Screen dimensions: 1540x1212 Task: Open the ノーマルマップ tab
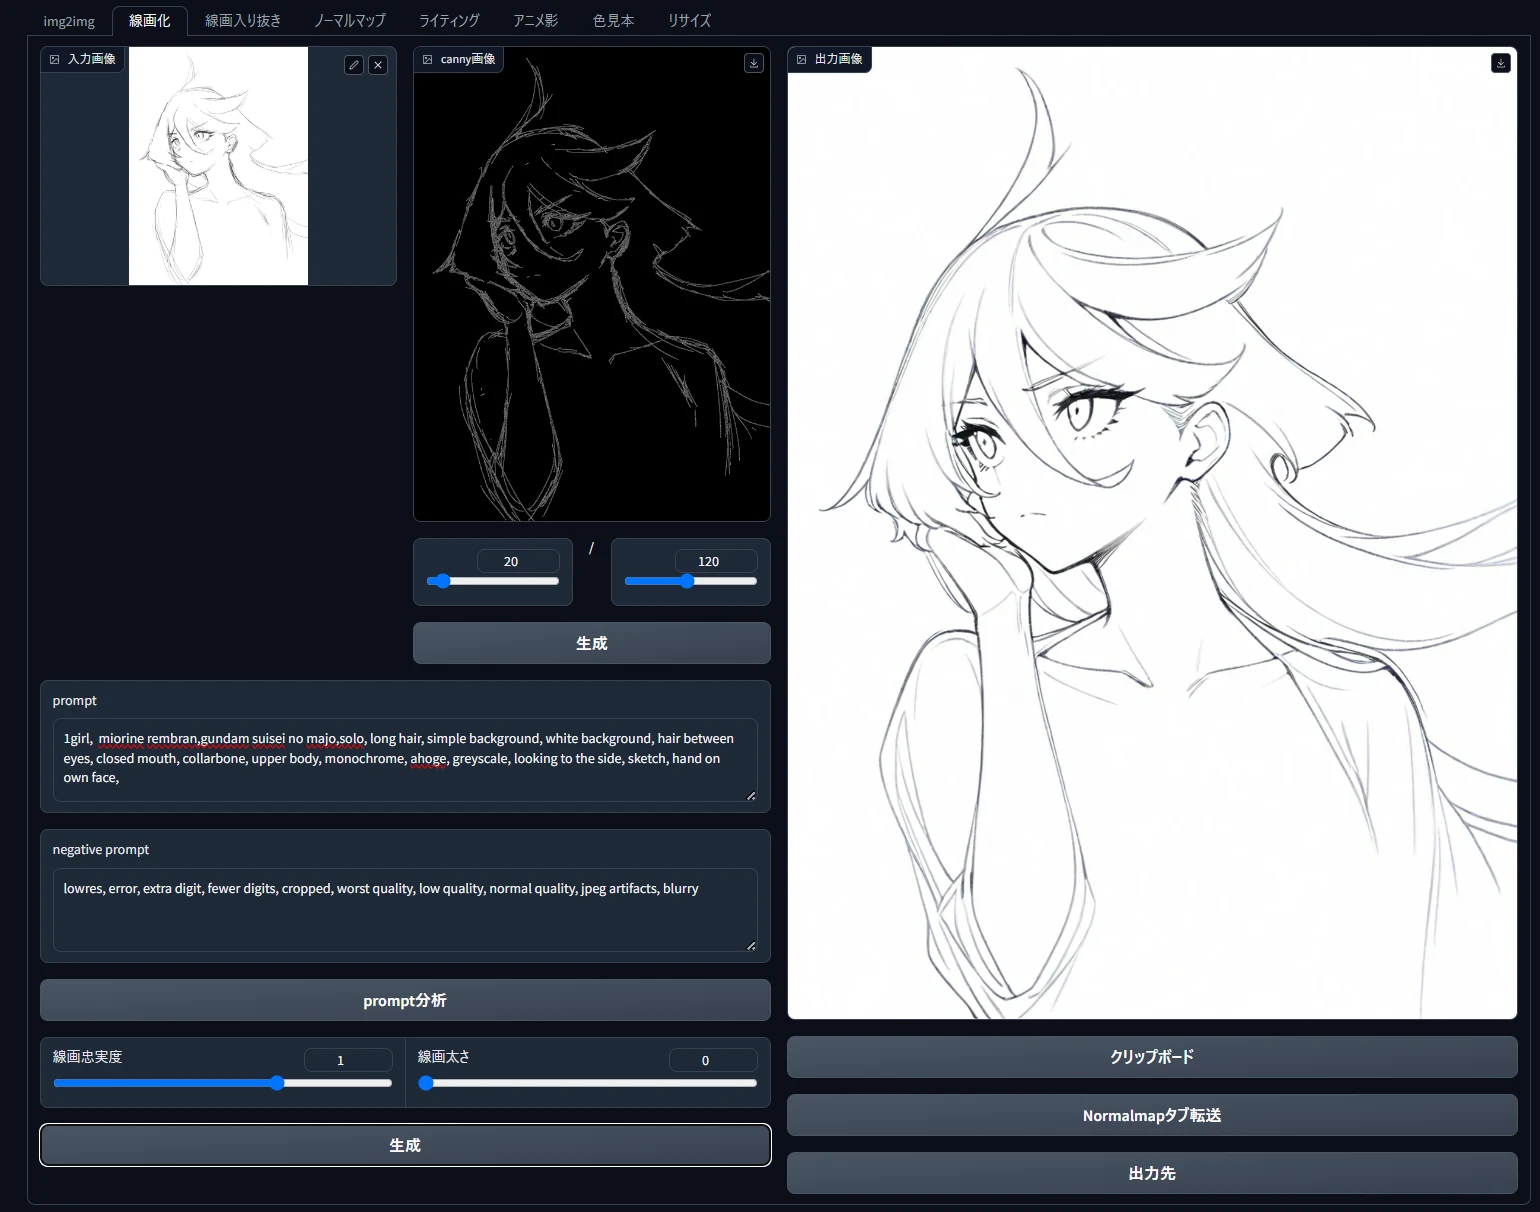click(x=350, y=21)
